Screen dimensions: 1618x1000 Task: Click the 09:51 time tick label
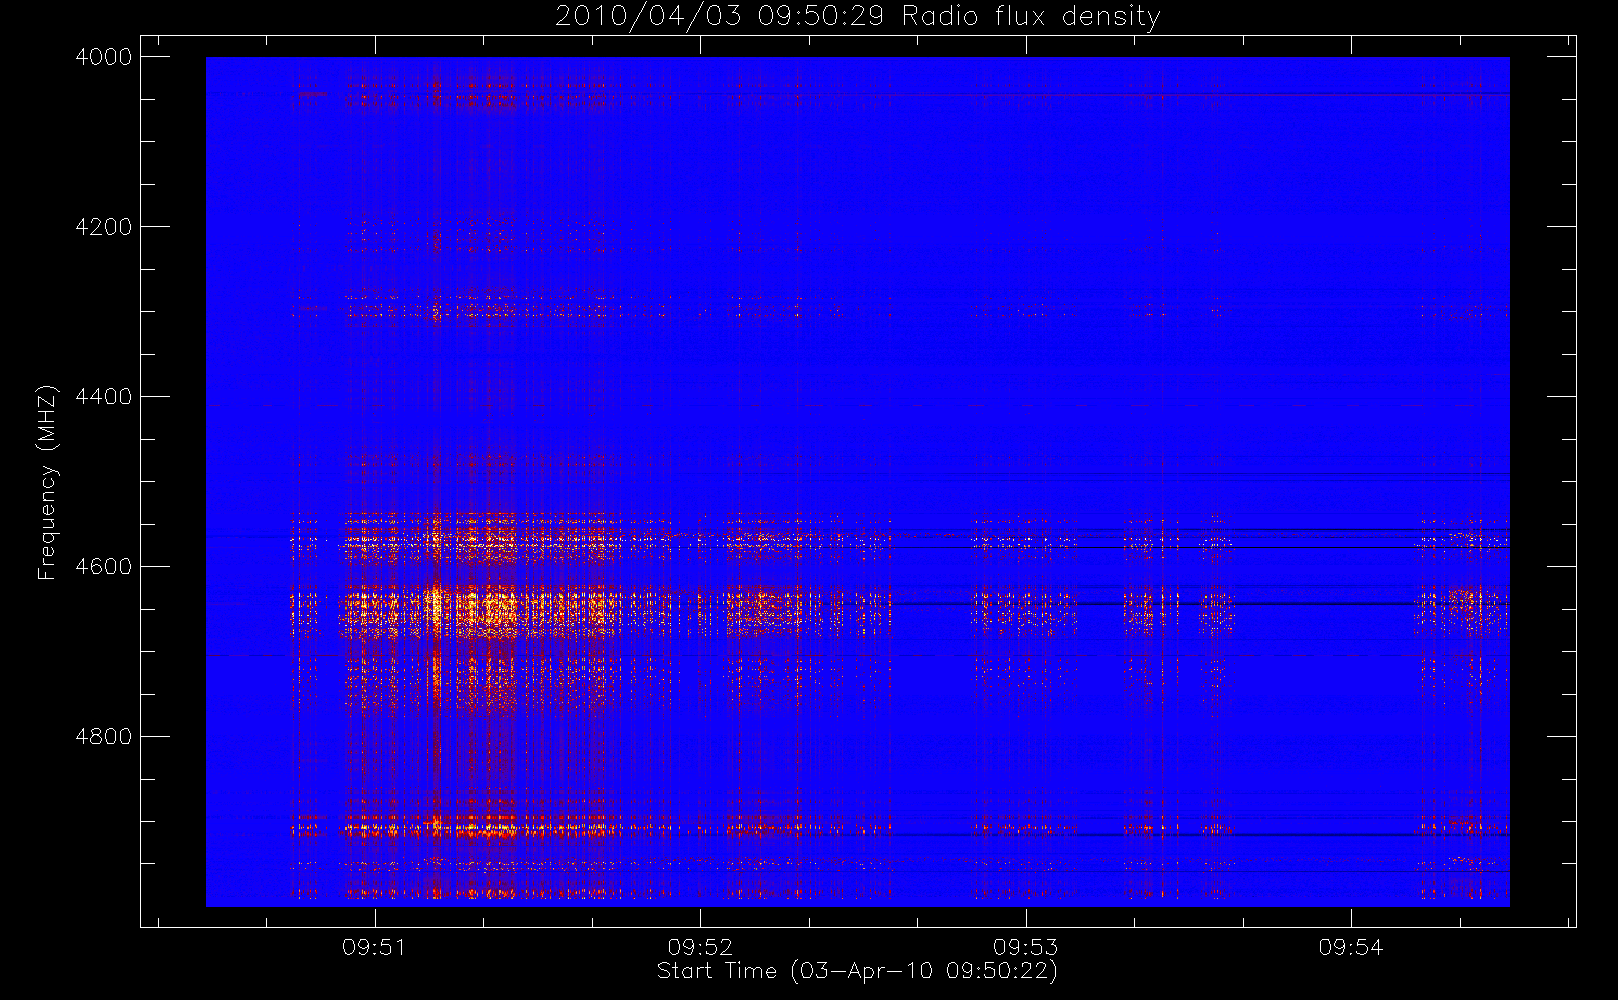tap(374, 947)
